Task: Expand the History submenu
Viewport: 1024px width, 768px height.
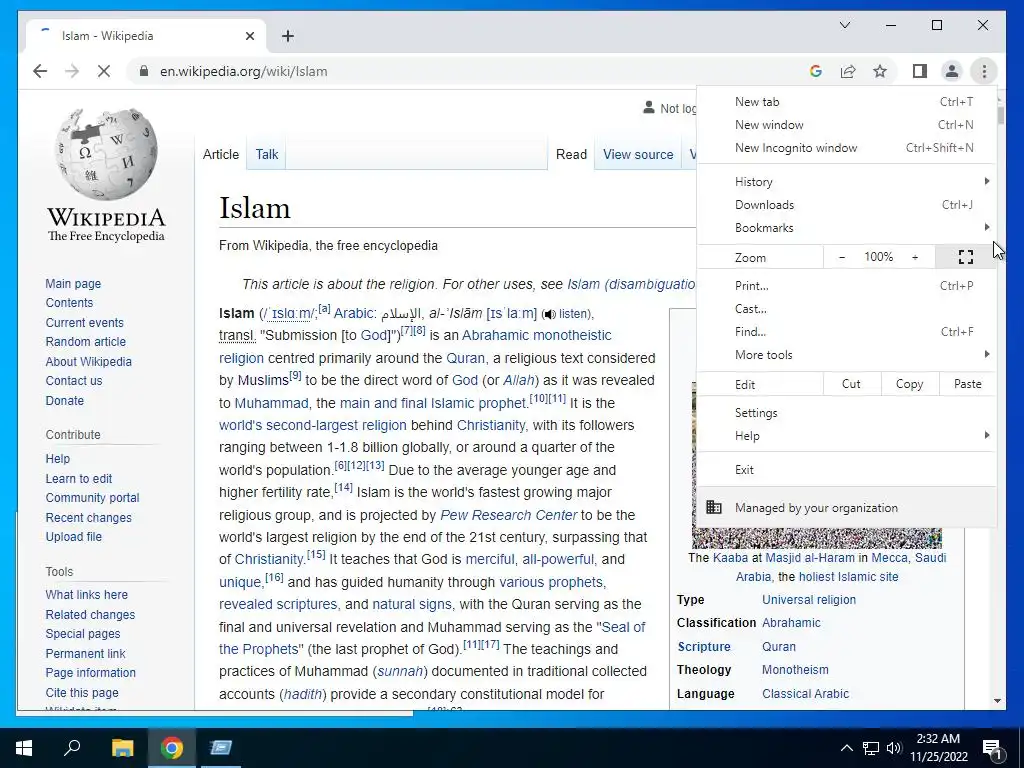Action: 846,182
